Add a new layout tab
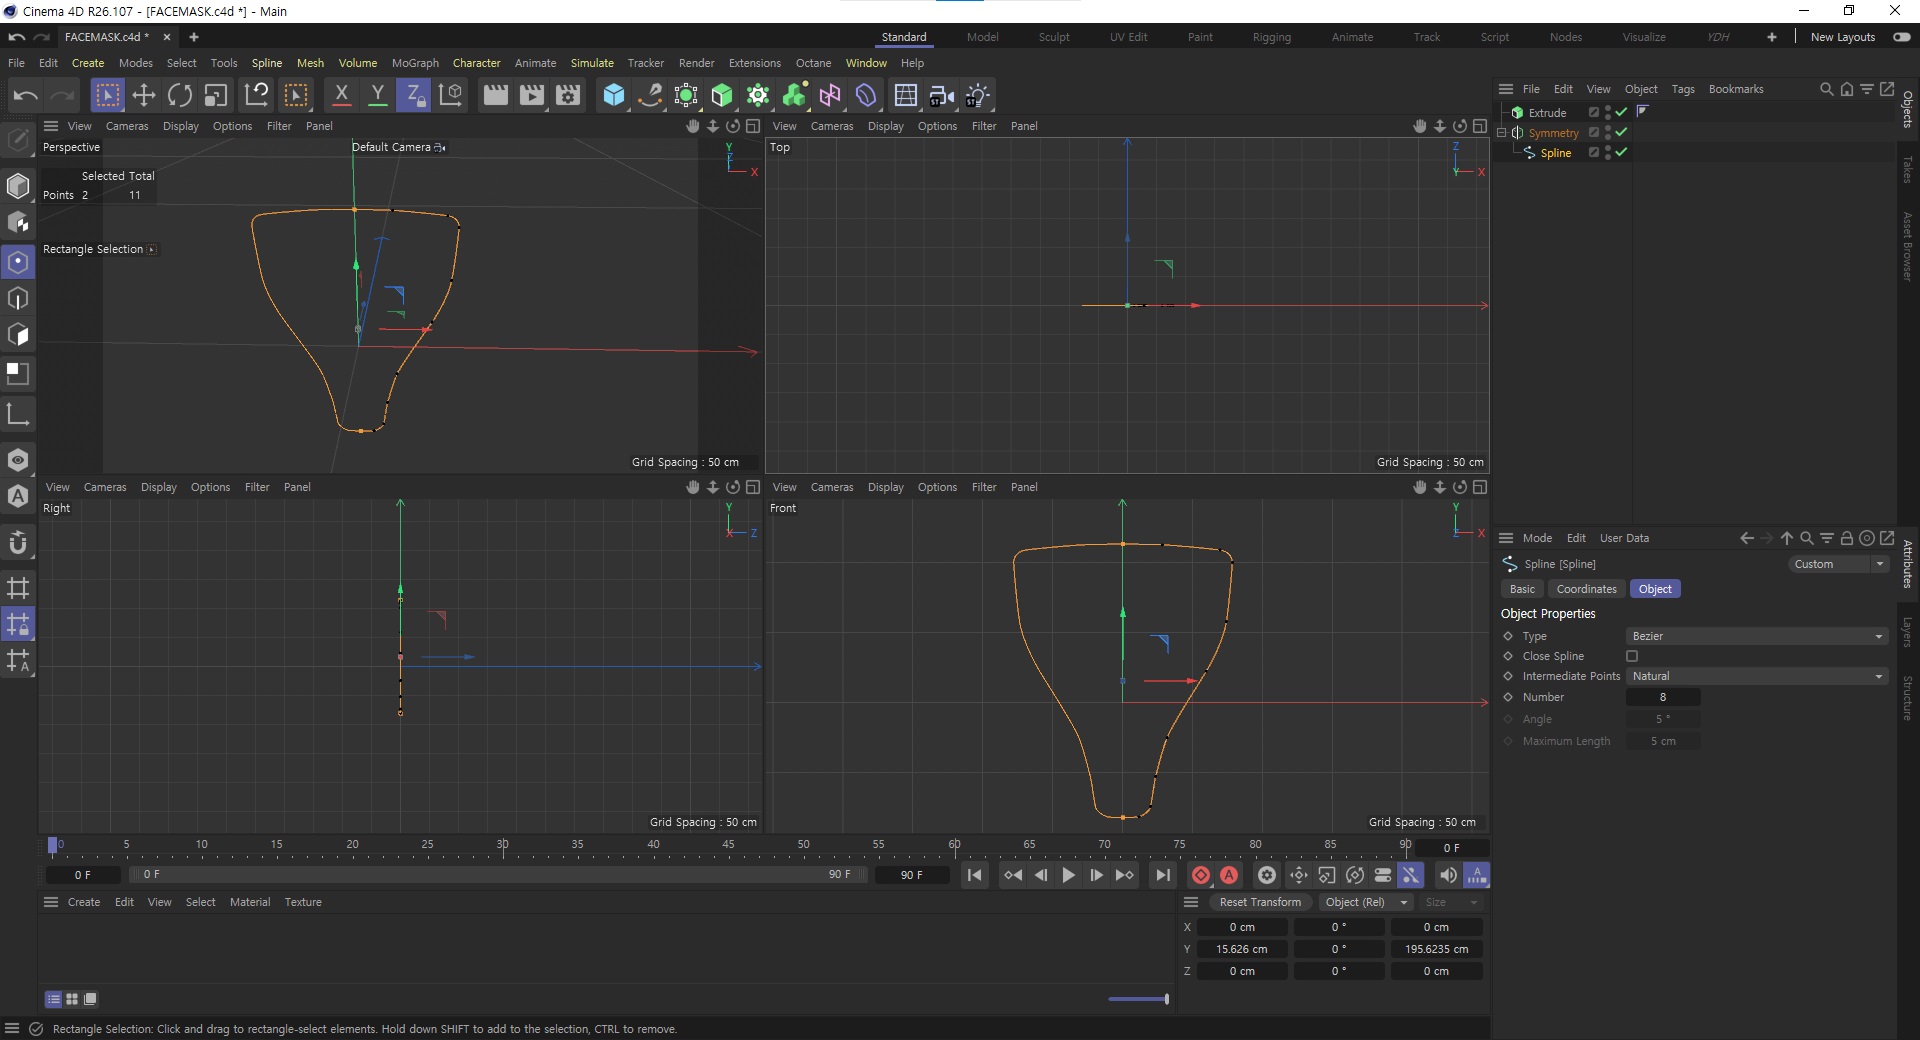Viewport: 1920px width, 1040px height. (x=1772, y=37)
